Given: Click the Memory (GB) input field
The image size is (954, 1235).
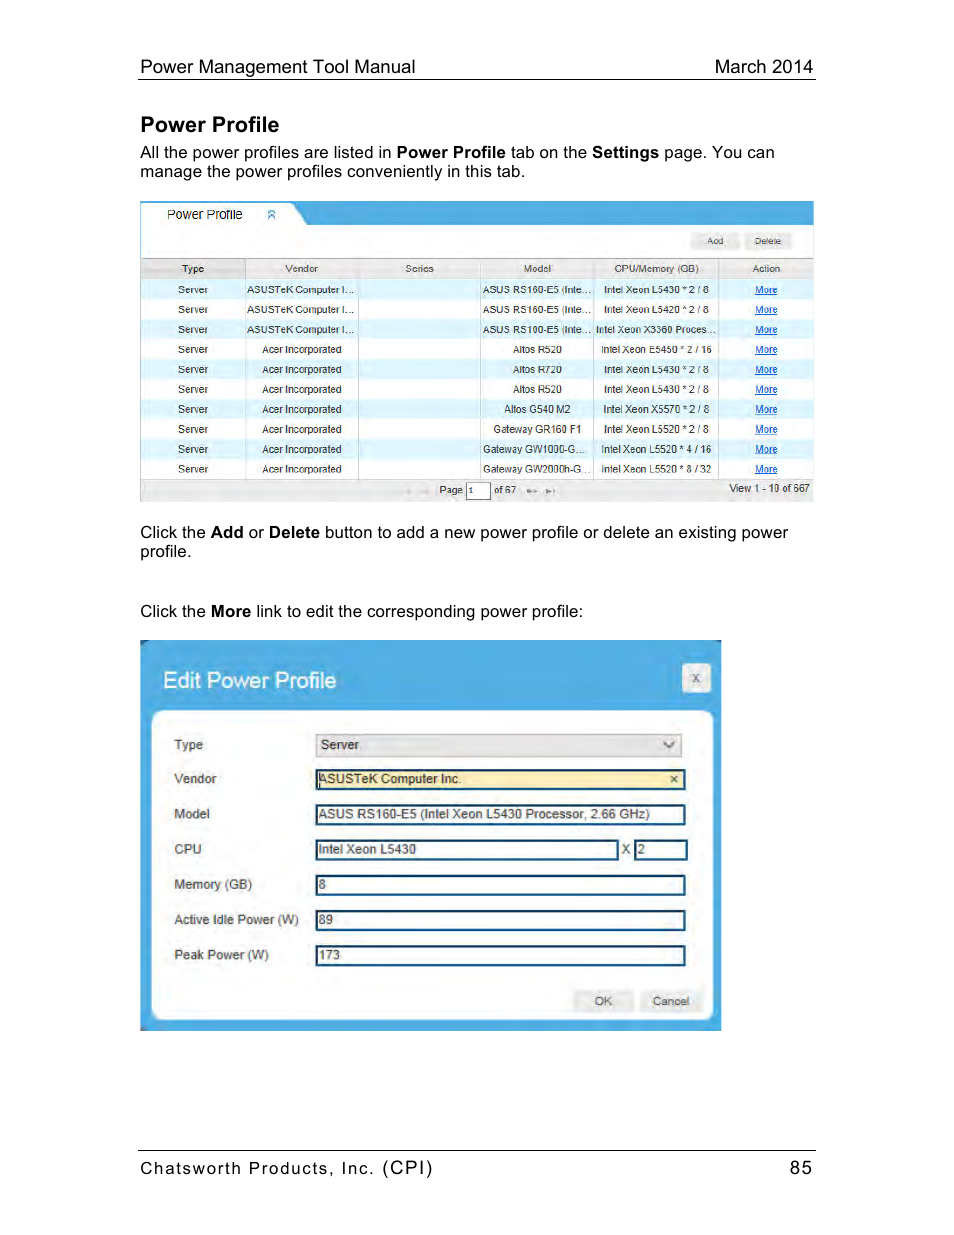Looking at the screenshot, I should point(500,885).
